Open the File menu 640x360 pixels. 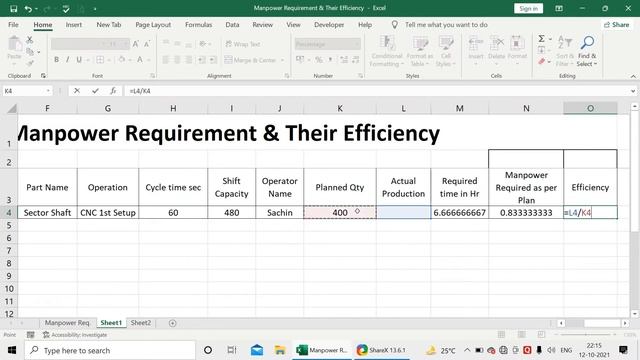pyautogui.click(x=13, y=24)
